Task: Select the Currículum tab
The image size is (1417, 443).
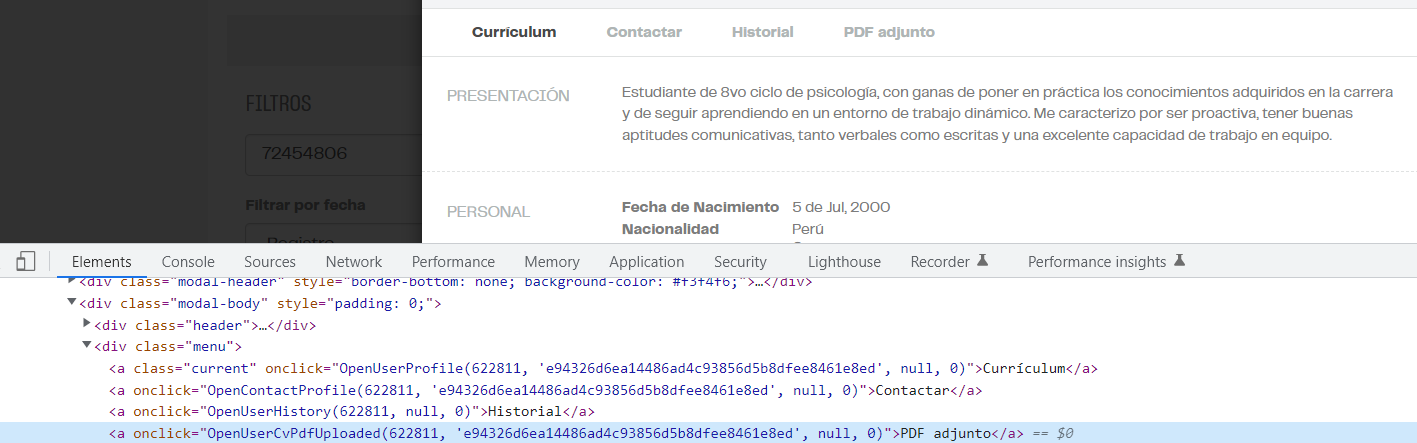Action: [x=514, y=32]
